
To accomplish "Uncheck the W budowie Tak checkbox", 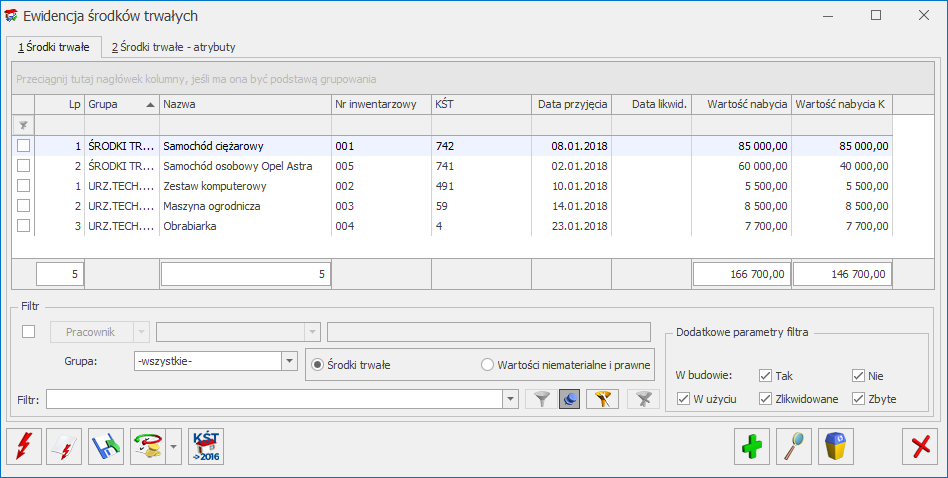I will point(765,376).
